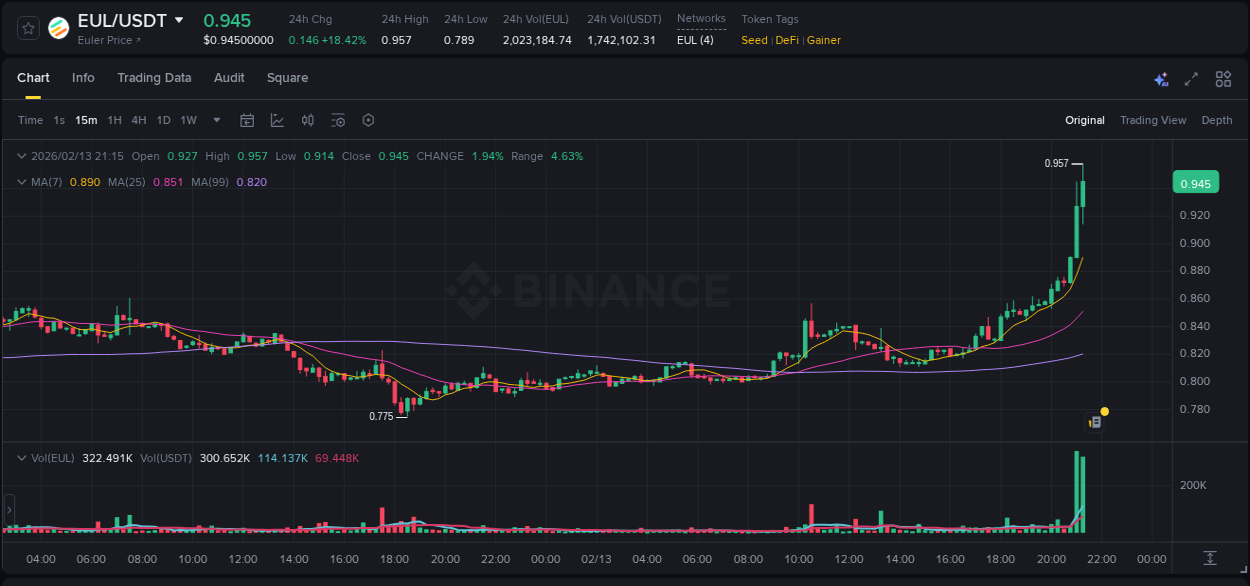Expand the chart to fullscreen

[1191, 78]
